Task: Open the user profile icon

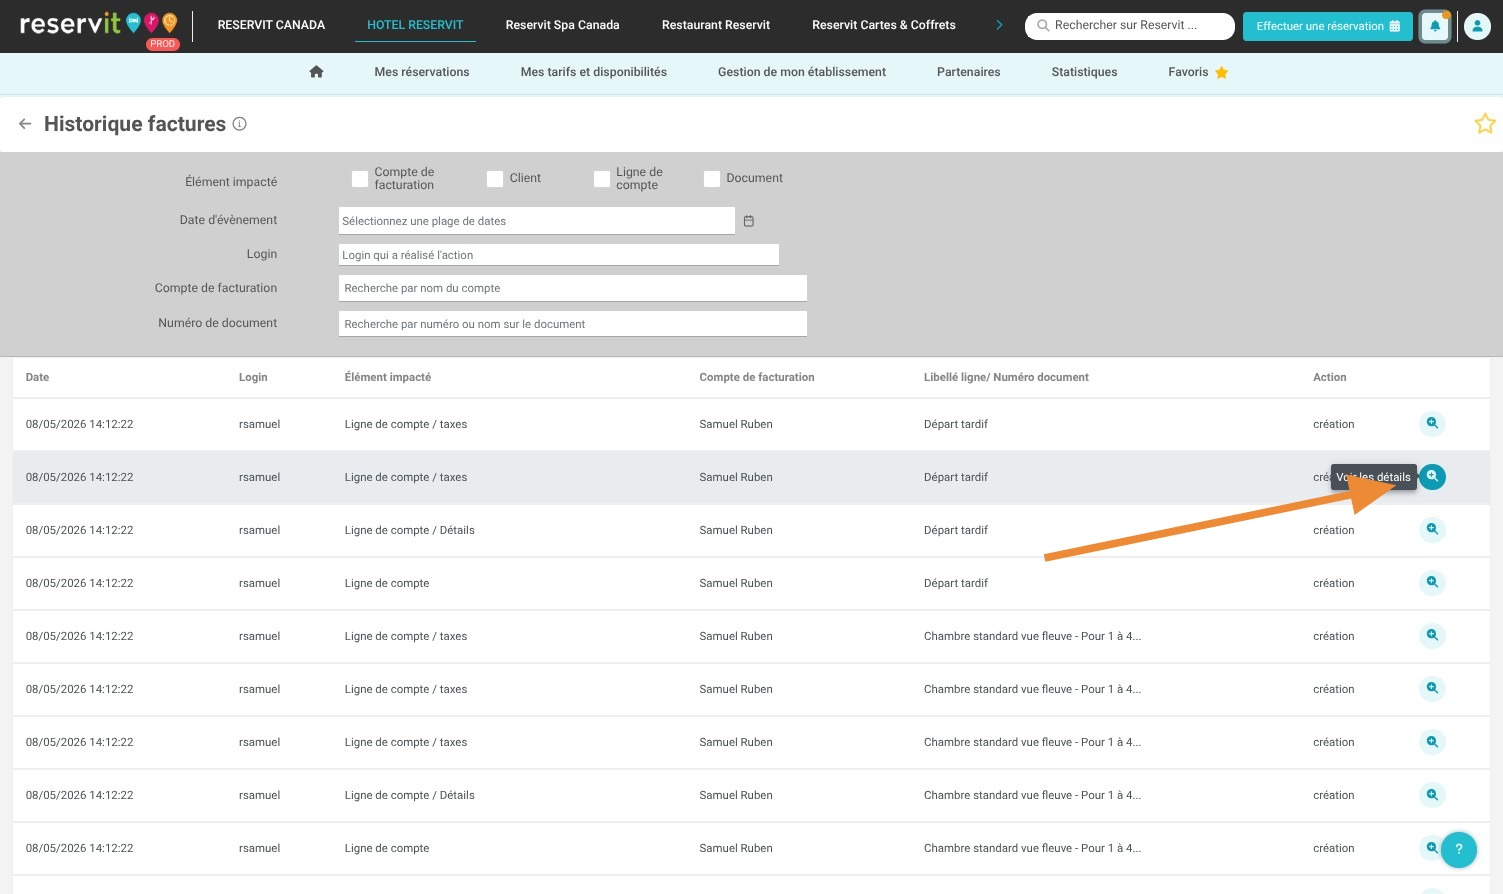Action: (x=1477, y=26)
